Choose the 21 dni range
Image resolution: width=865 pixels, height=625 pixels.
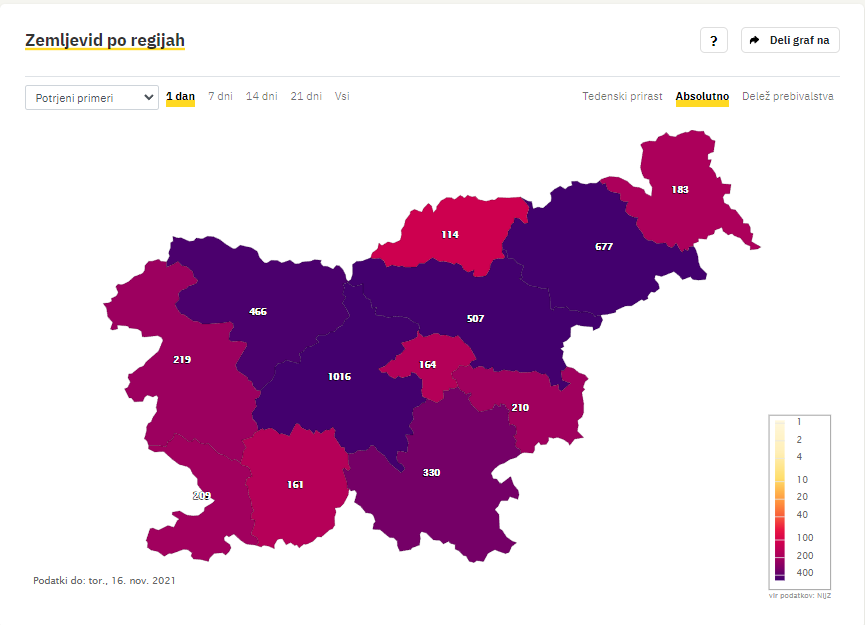(306, 97)
